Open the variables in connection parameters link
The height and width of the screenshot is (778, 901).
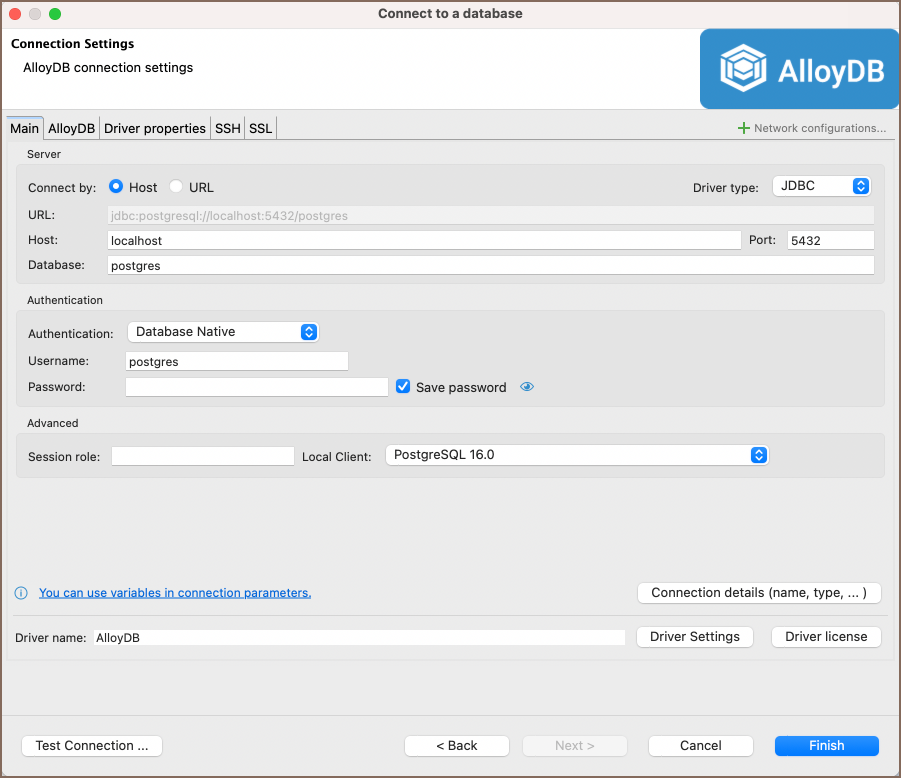point(175,593)
